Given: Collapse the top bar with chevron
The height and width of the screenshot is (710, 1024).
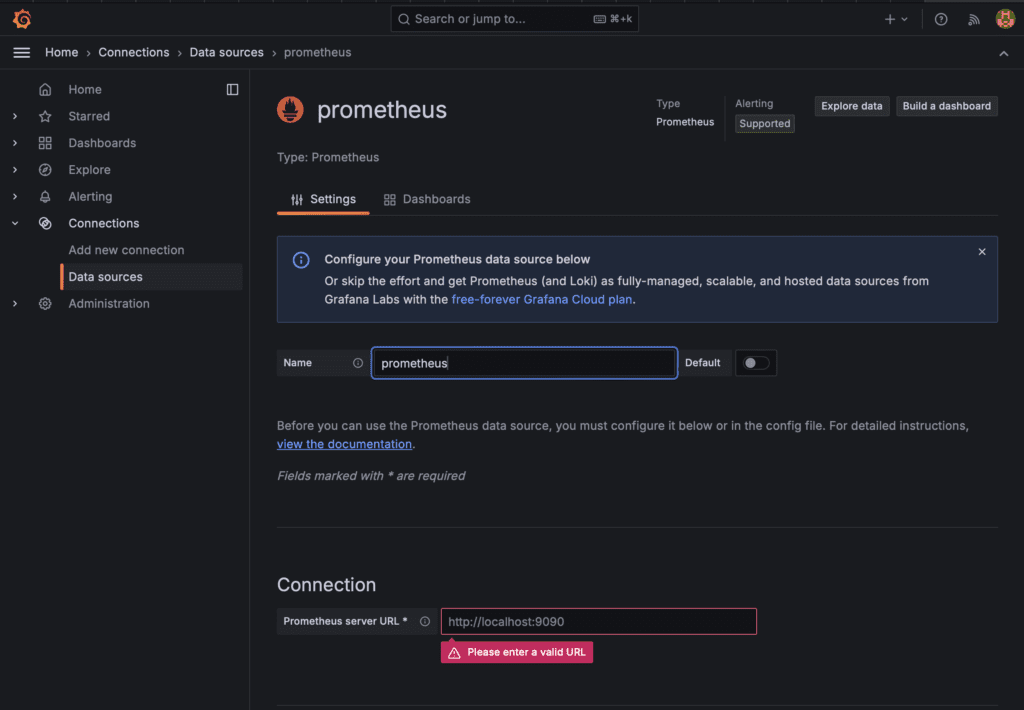Looking at the screenshot, I should click(1004, 53).
